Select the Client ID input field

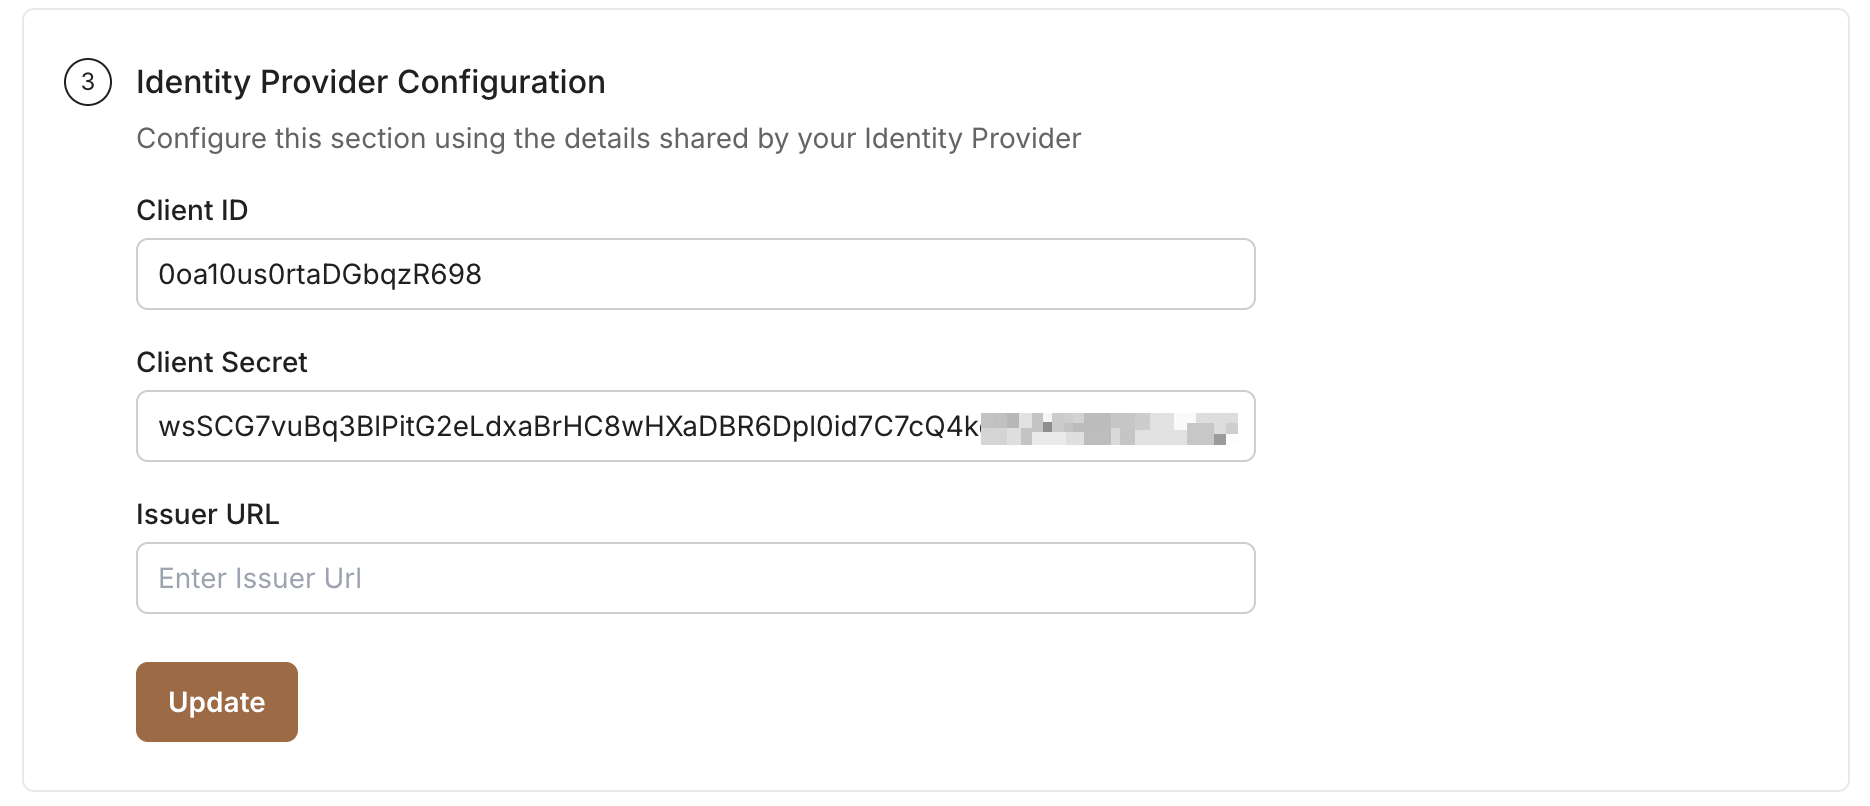click(694, 274)
